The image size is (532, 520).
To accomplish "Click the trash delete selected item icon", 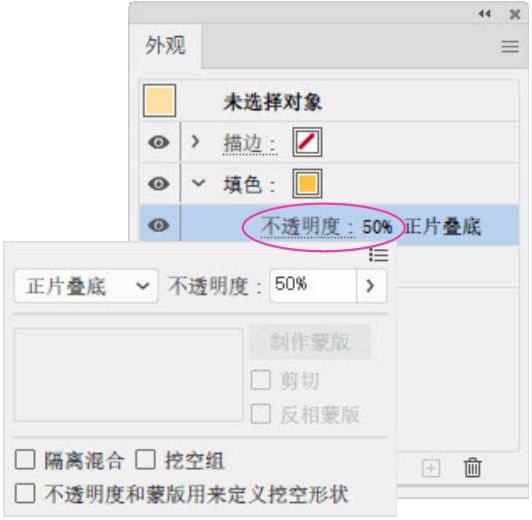I will click(472, 468).
